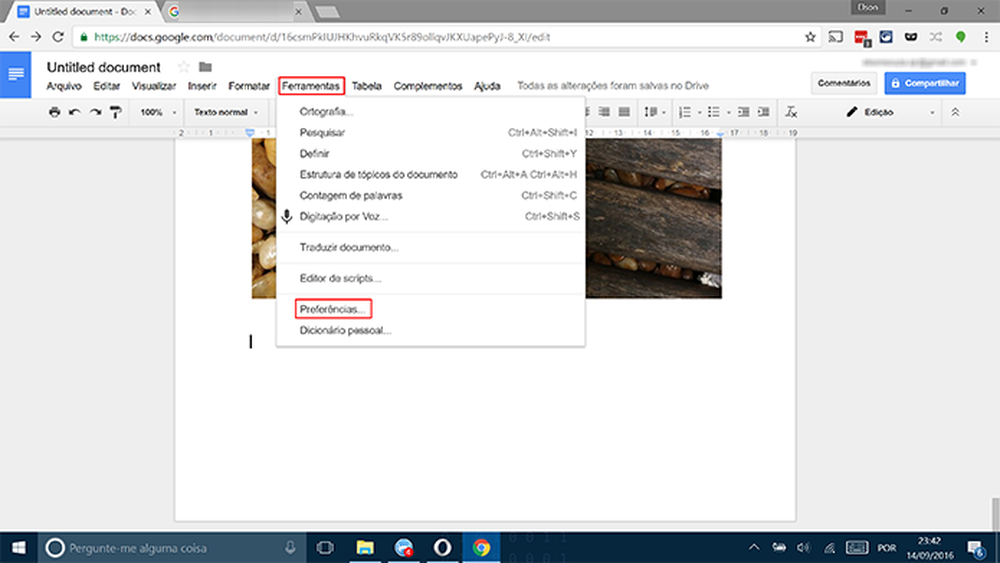1000x563 pixels.
Task: Show hidden tray icons chevron
Action: 754,548
